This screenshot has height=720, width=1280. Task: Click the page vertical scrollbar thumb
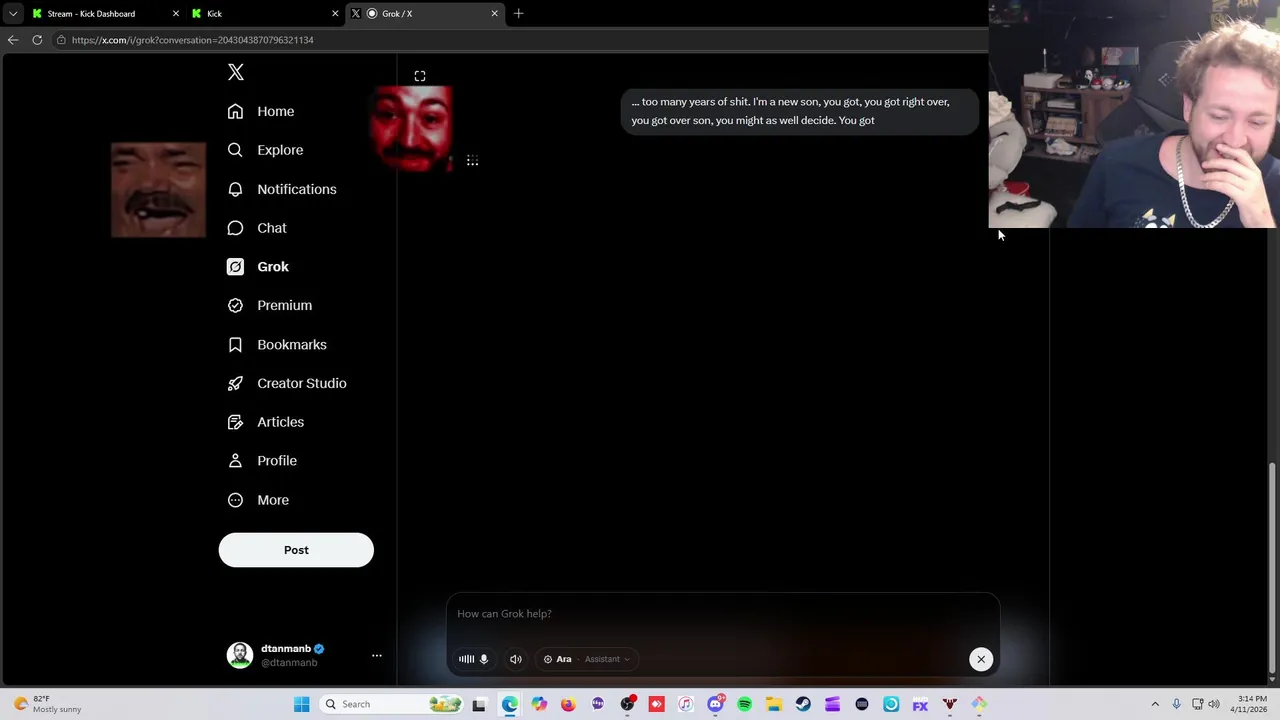point(1272,570)
